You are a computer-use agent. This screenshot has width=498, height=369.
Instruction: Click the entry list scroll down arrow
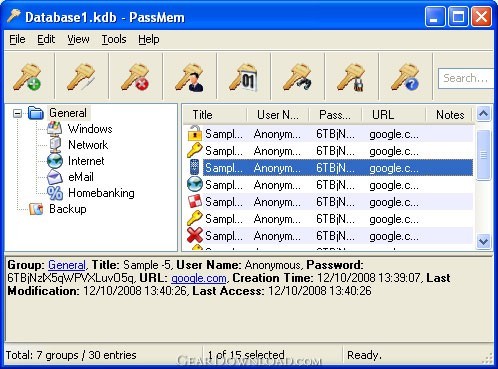483,241
